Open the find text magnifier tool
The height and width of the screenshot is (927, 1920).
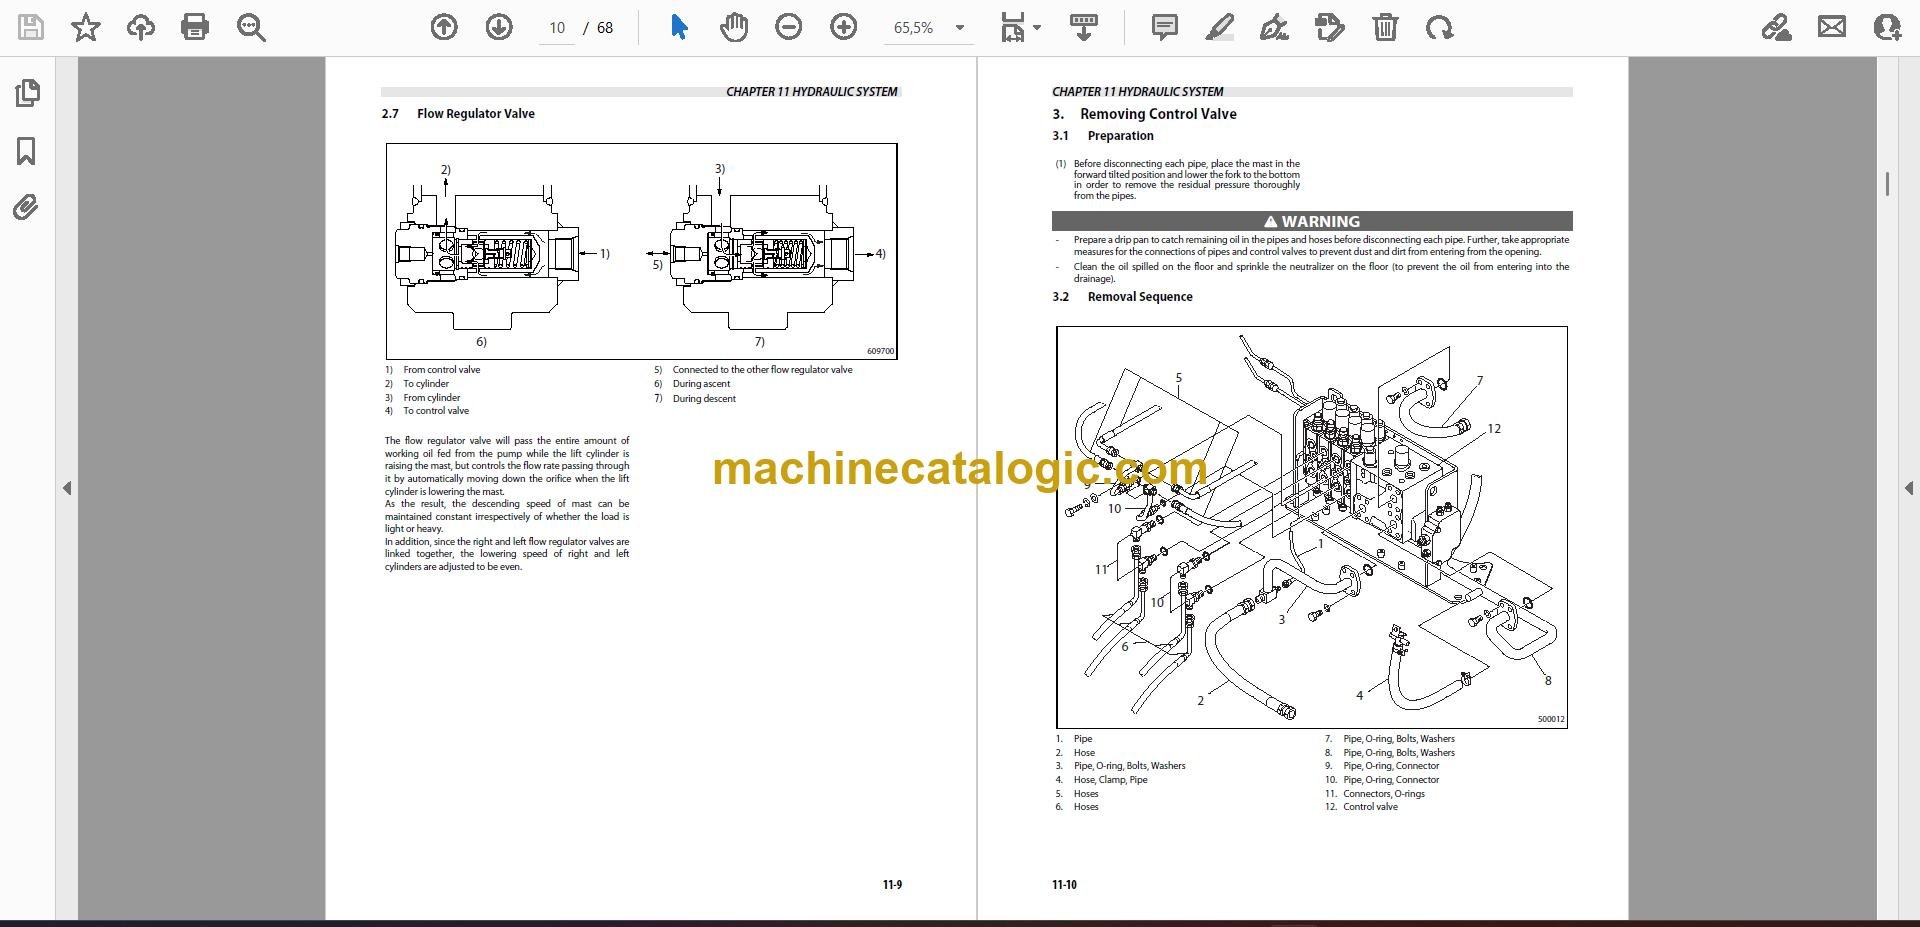[251, 28]
